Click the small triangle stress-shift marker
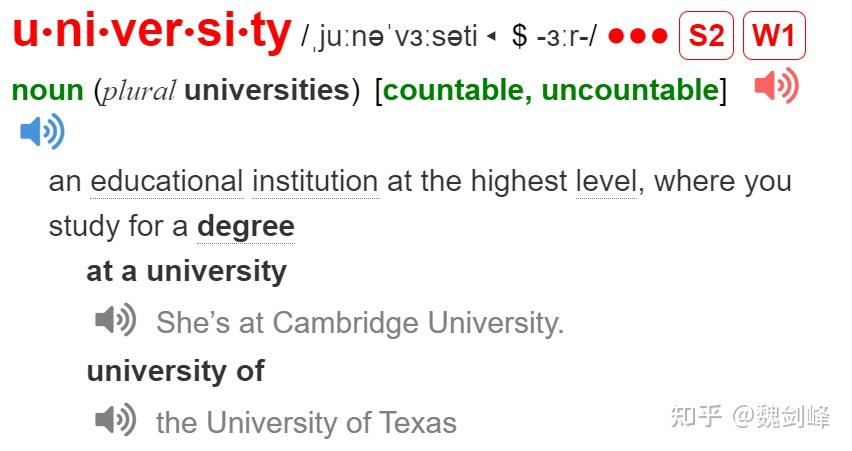The image size is (852, 451). pos(491,36)
